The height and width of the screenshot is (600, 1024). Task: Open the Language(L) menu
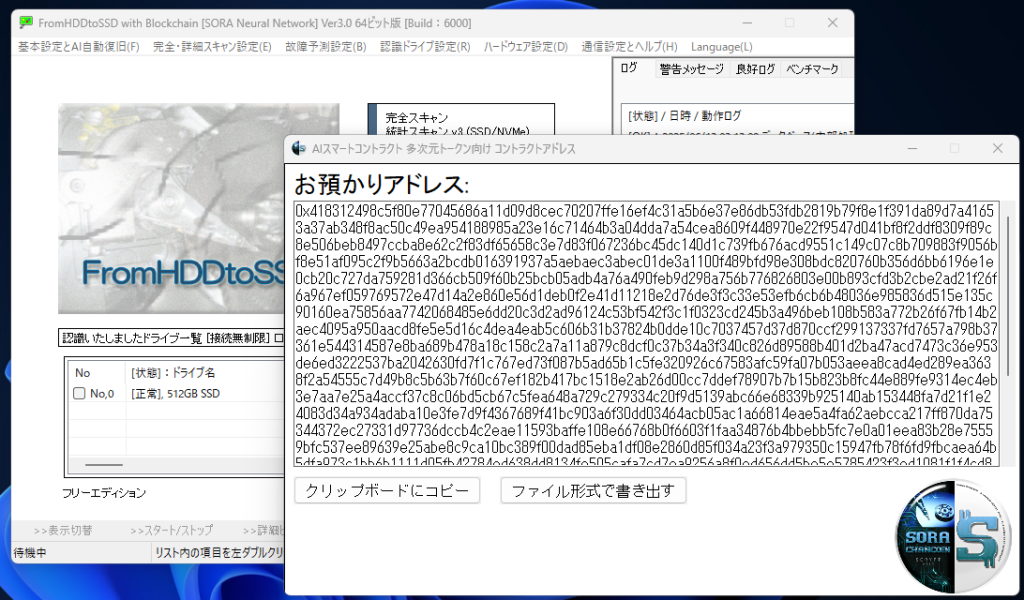[722, 47]
